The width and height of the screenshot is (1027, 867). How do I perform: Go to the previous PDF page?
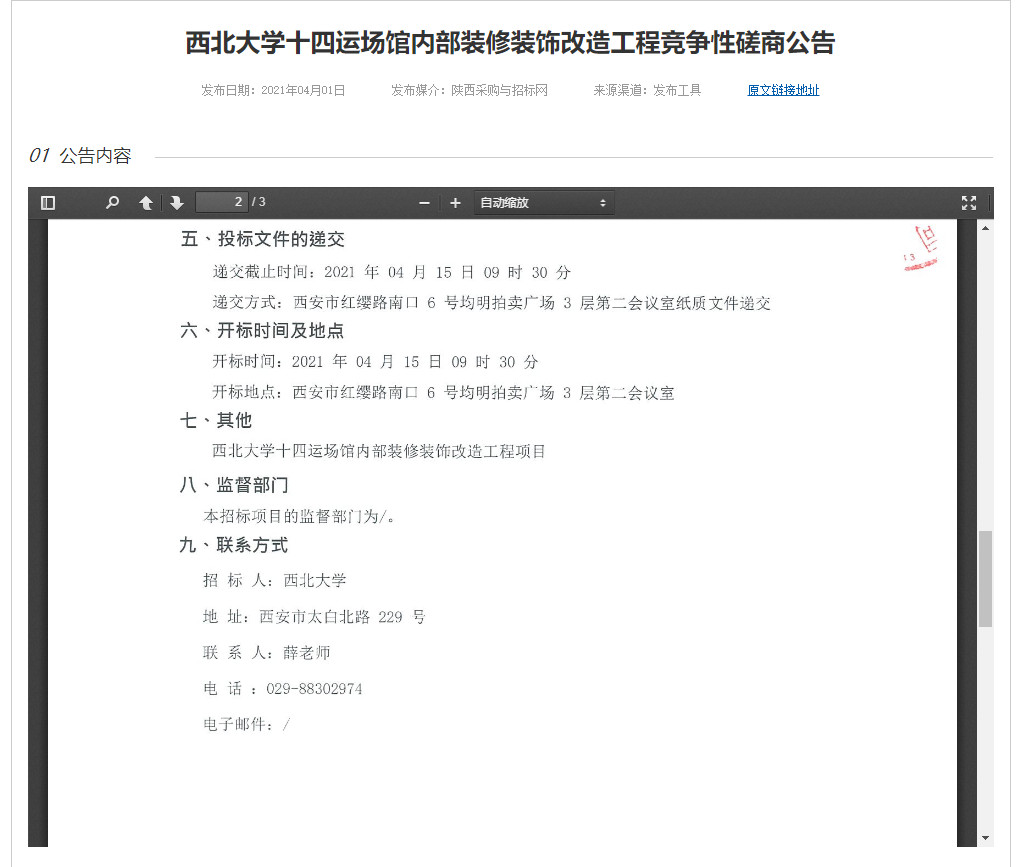tap(146, 203)
